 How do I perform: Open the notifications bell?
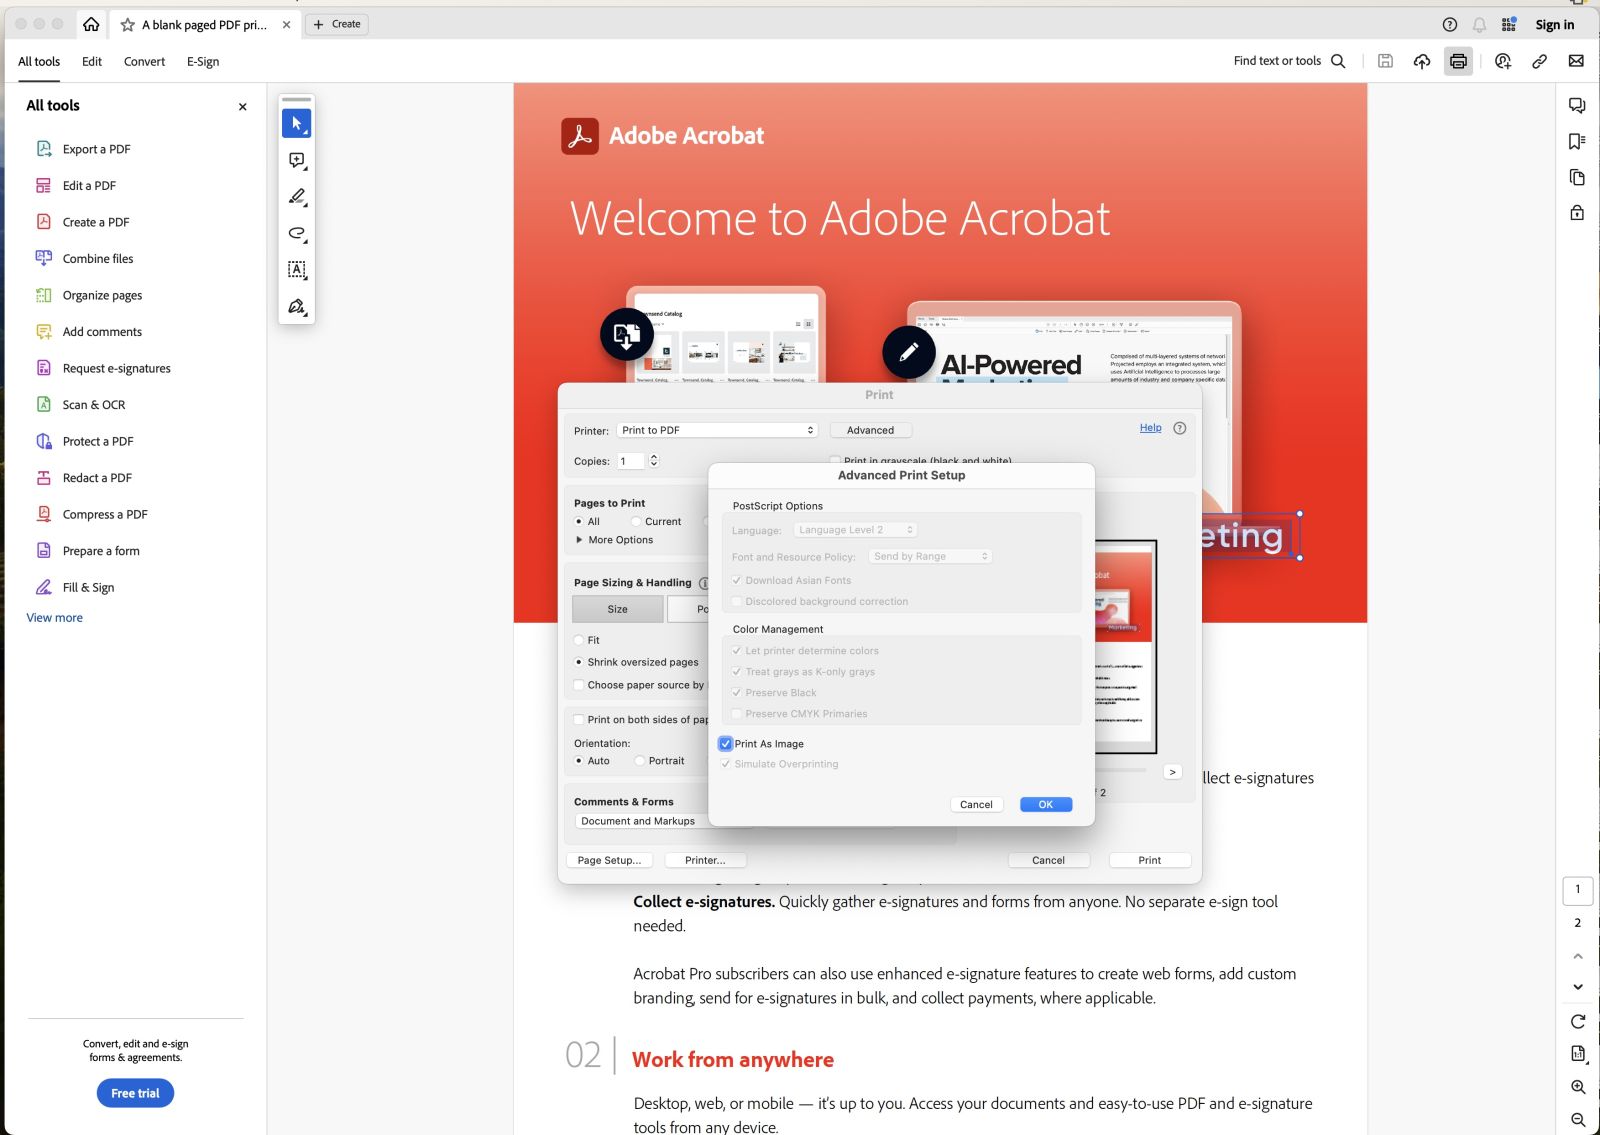1479,24
